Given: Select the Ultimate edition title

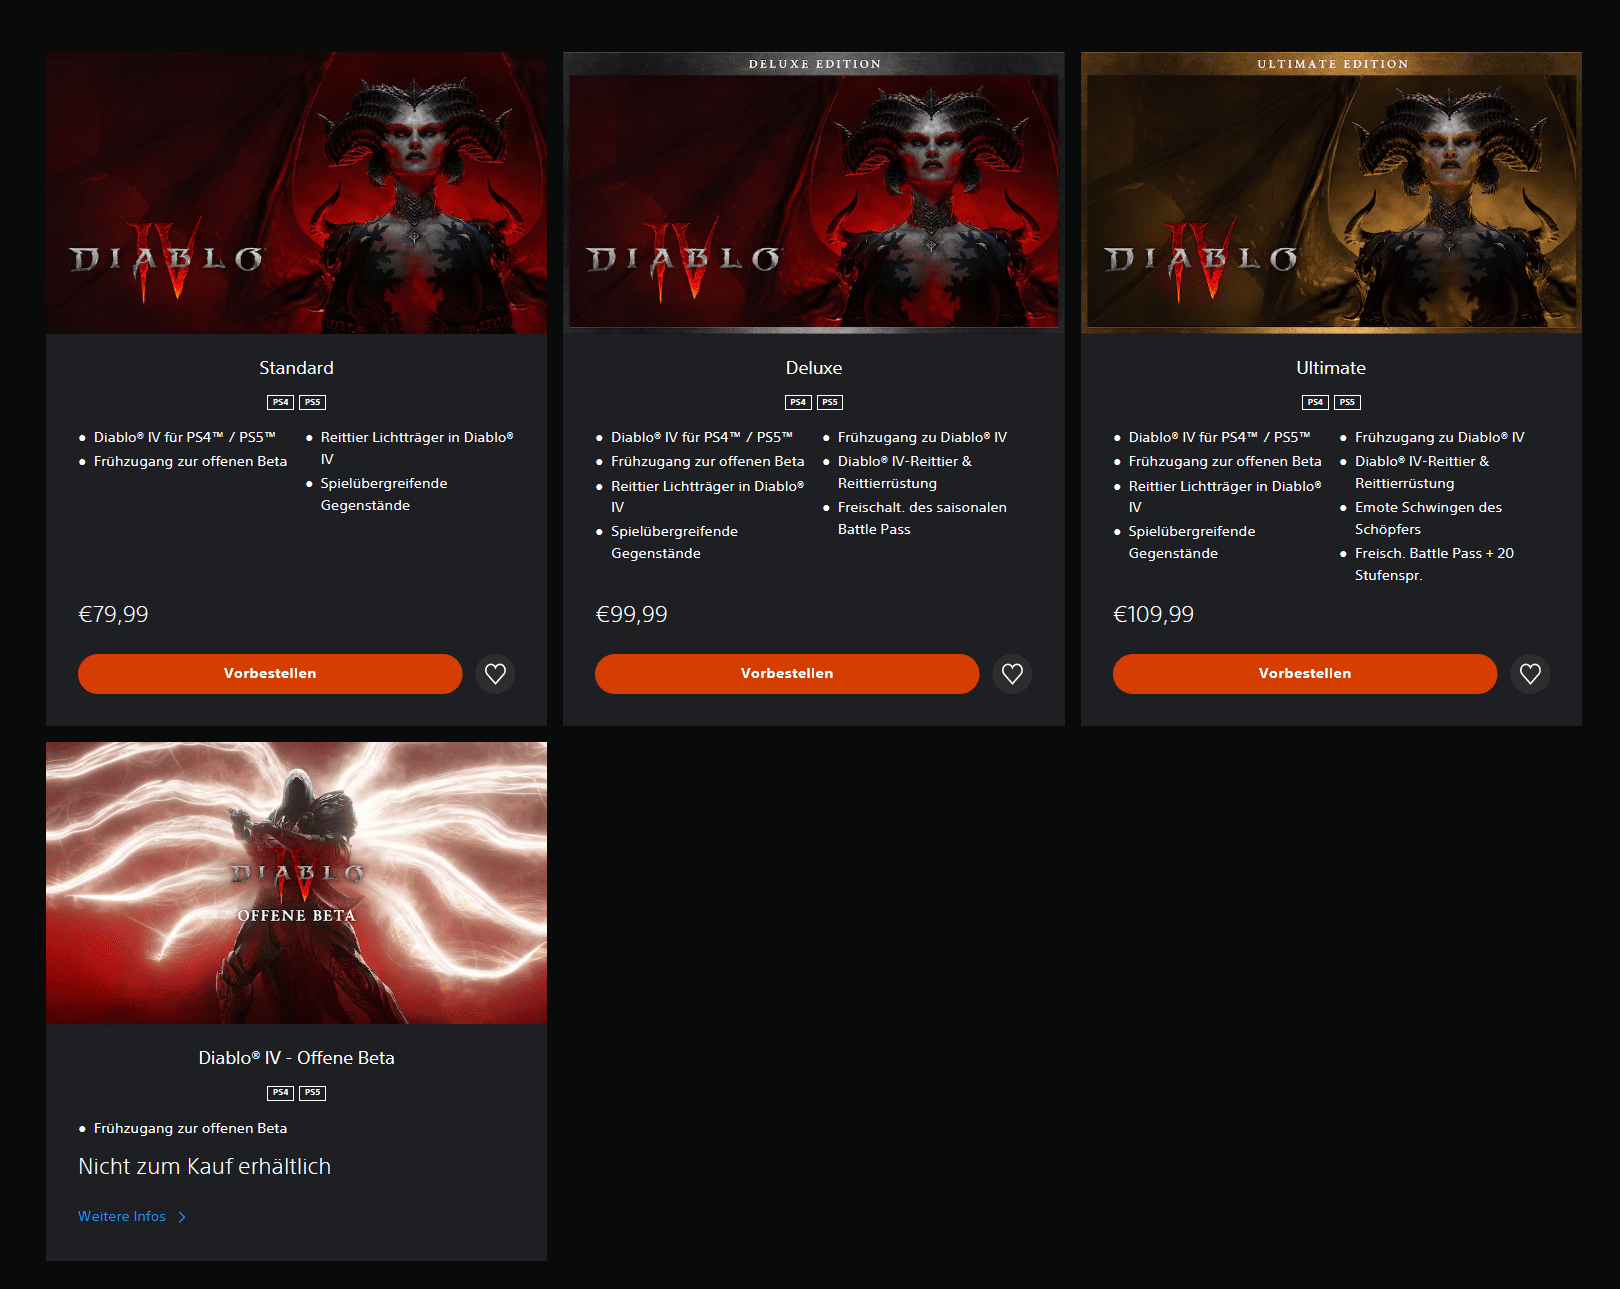Looking at the screenshot, I should click(x=1331, y=368).
